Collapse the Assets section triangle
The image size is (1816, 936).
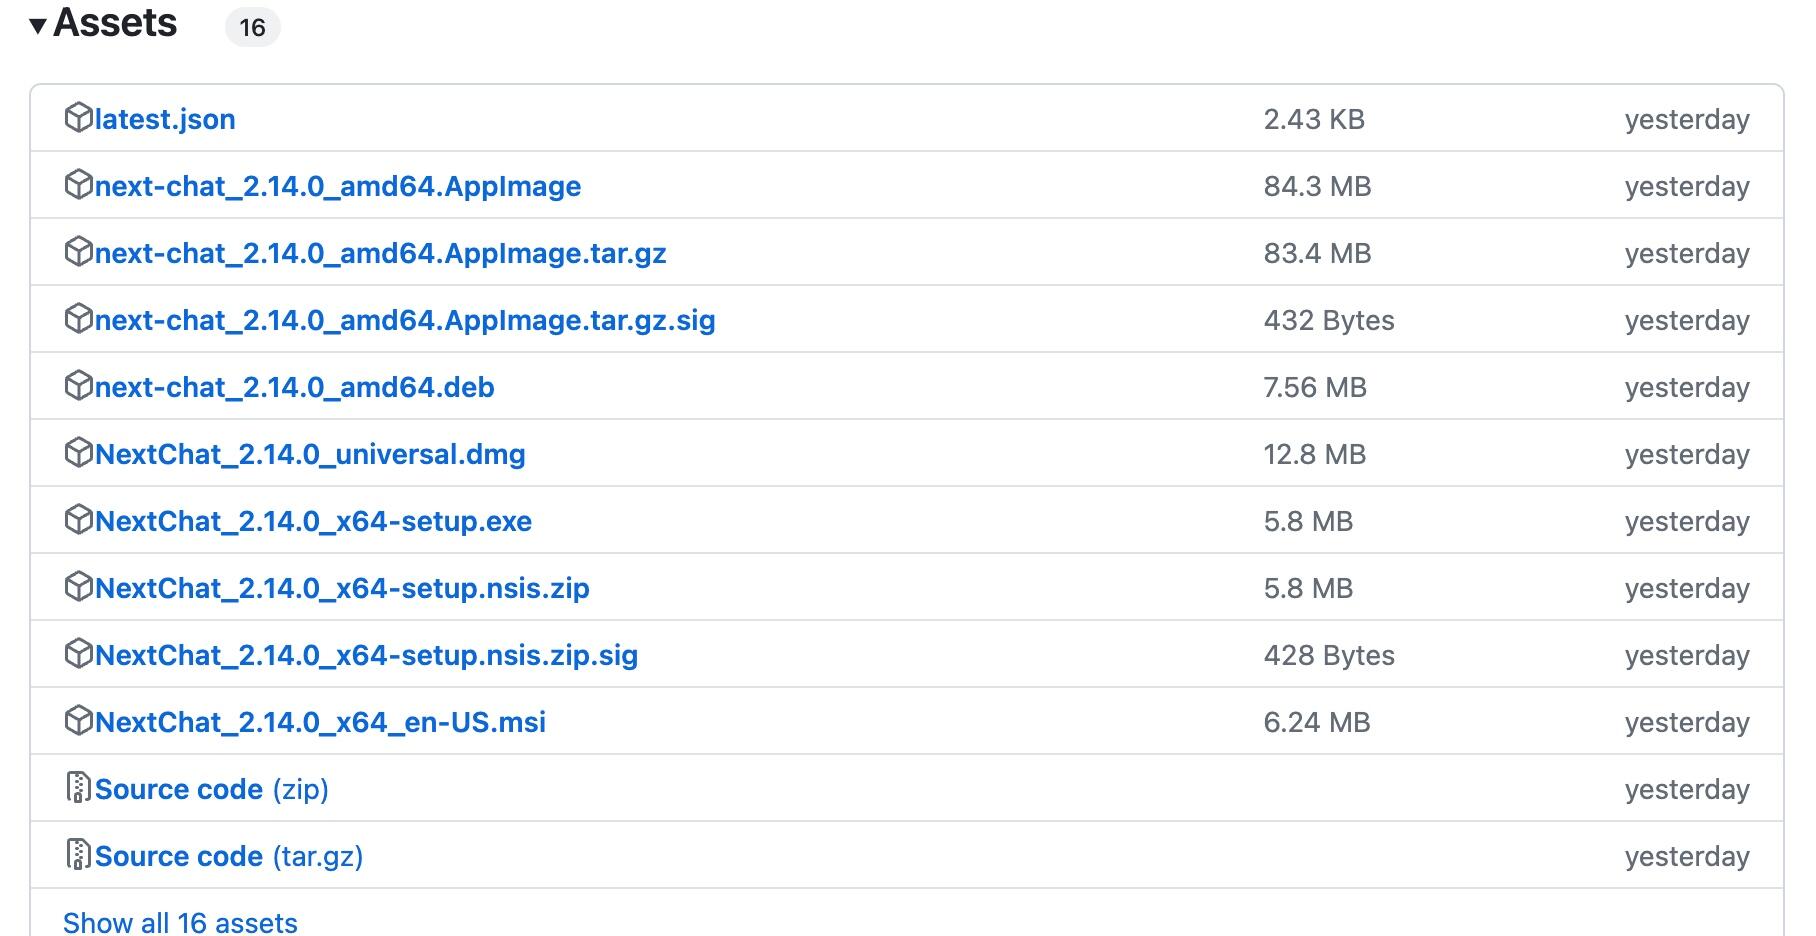click(38, 26)
